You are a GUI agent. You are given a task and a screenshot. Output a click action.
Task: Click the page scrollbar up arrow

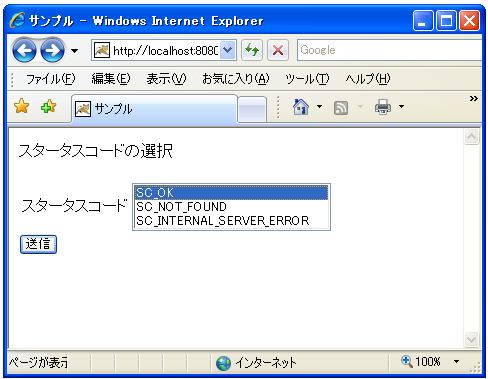pos(471,137)
